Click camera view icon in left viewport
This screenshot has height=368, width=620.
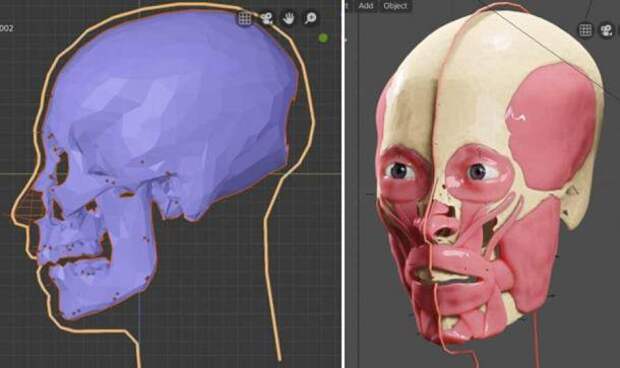[267, 18]
